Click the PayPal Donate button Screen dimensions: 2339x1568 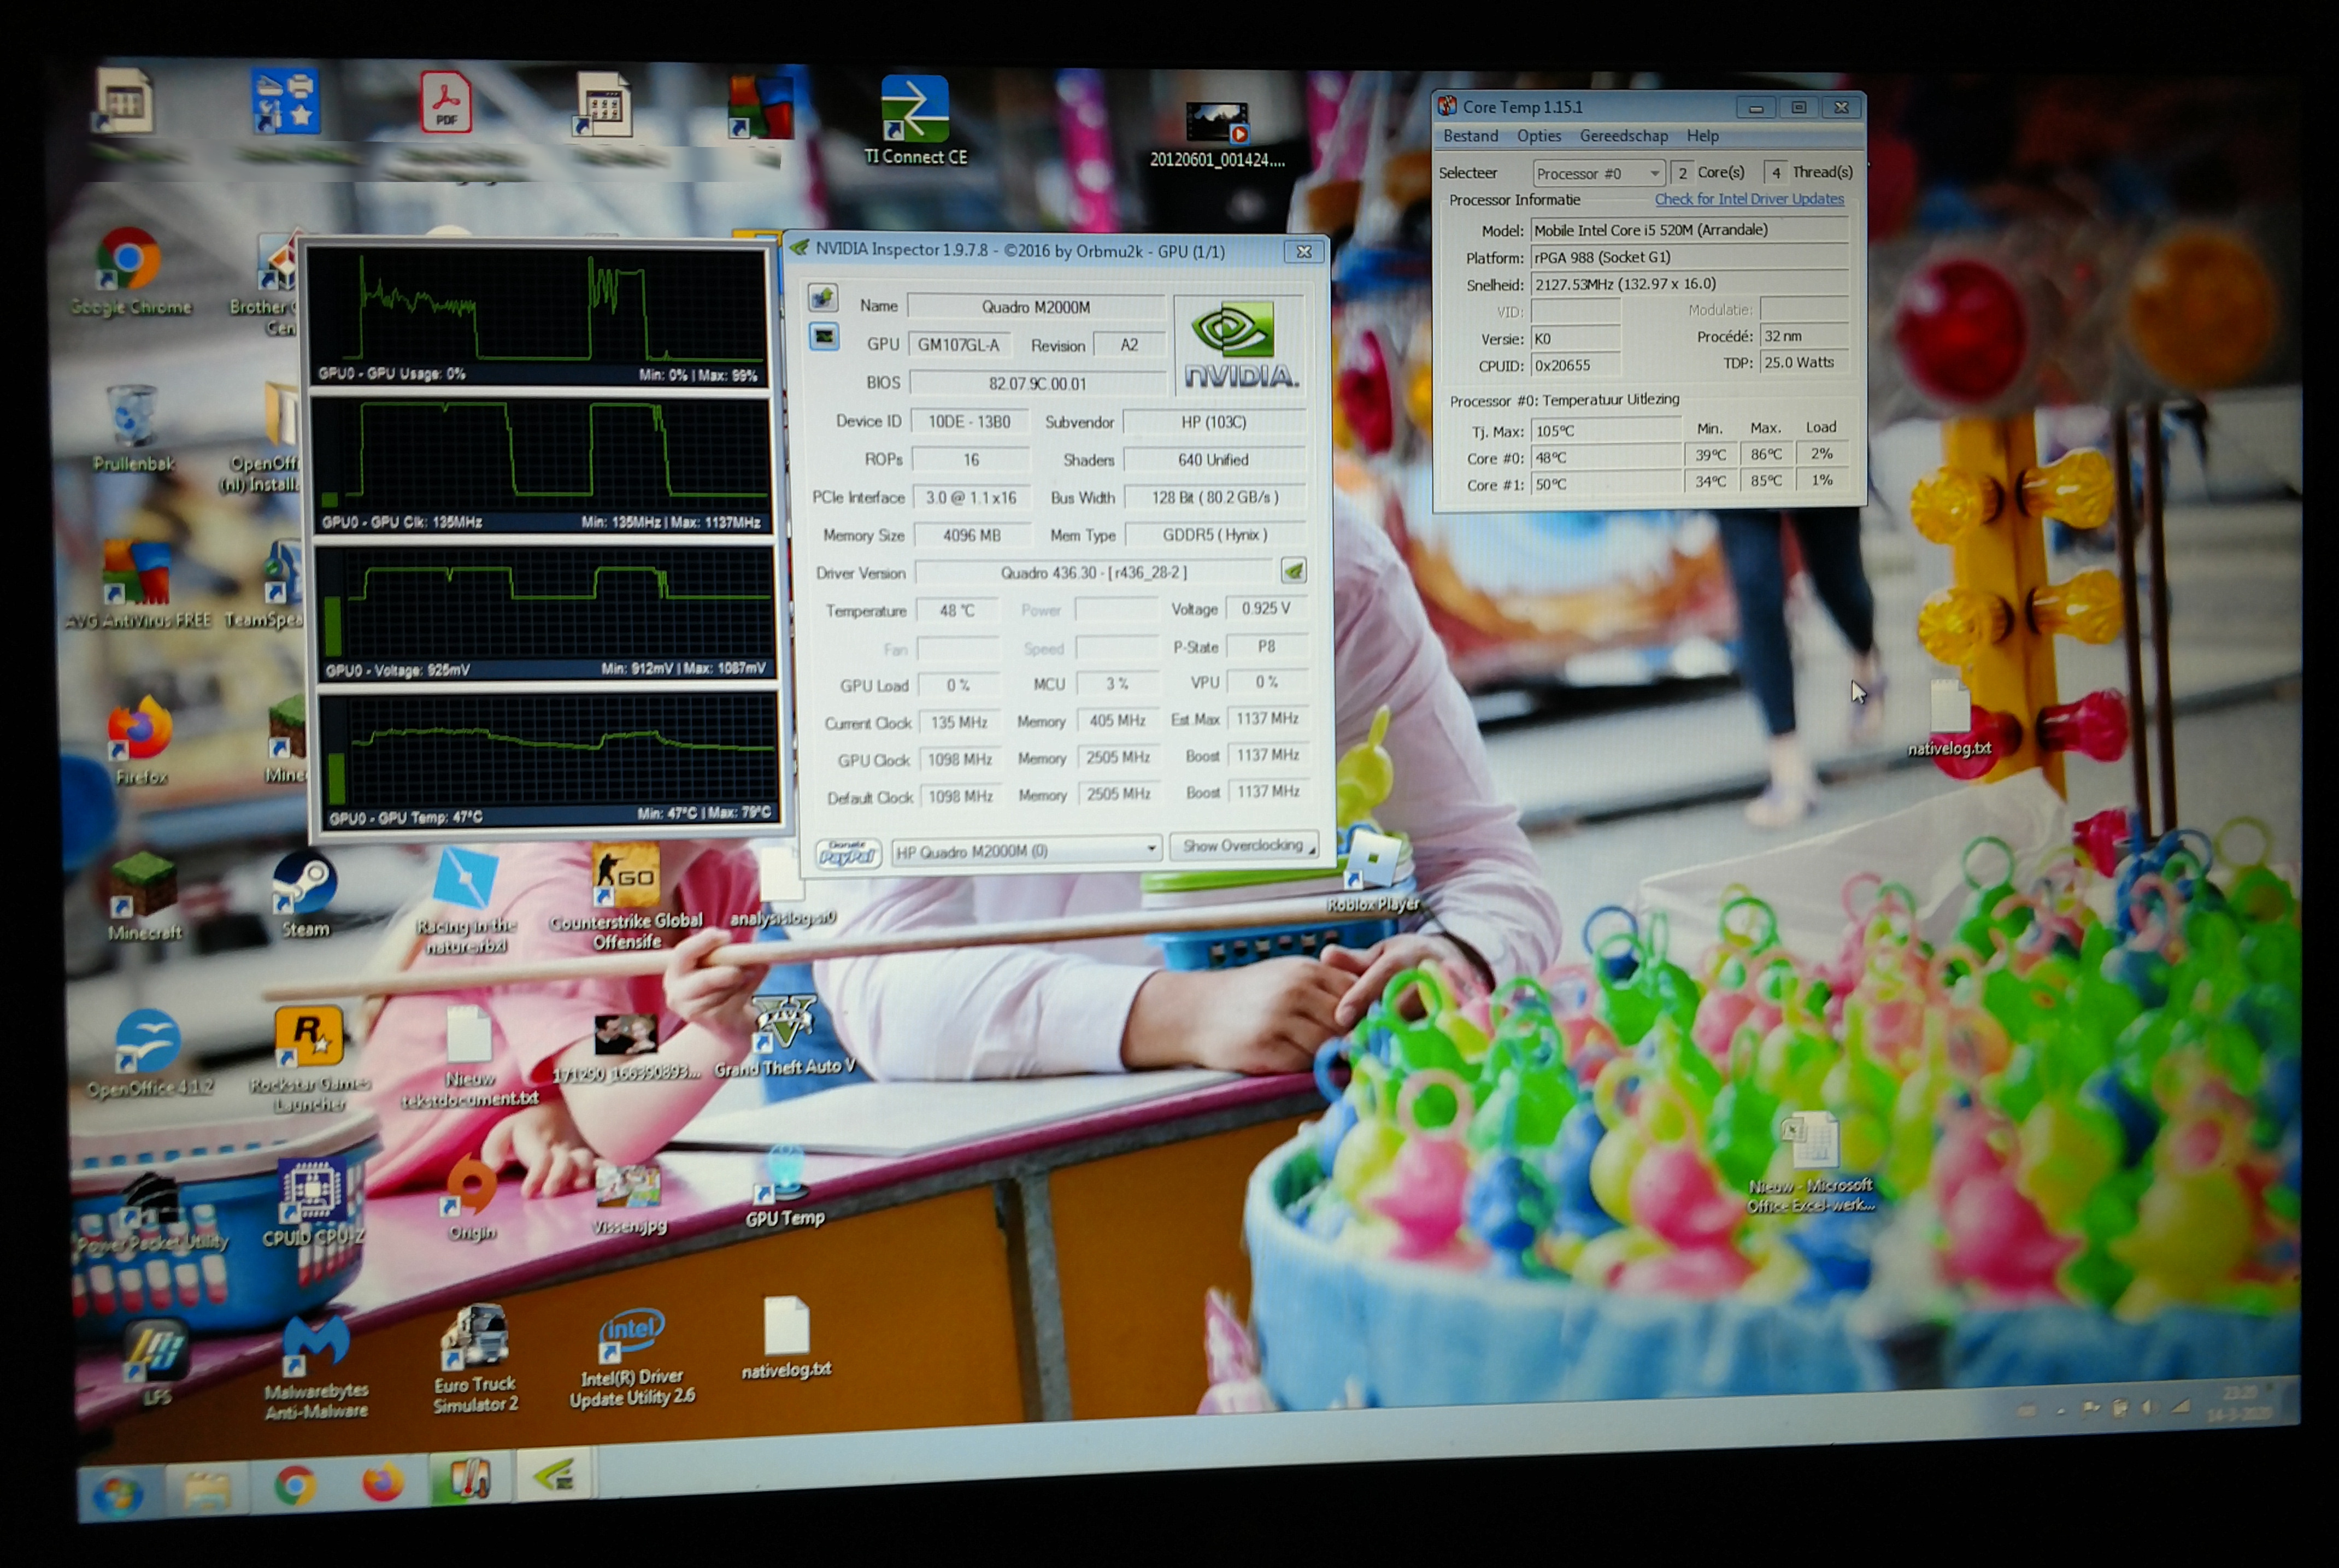coord(848,853)
